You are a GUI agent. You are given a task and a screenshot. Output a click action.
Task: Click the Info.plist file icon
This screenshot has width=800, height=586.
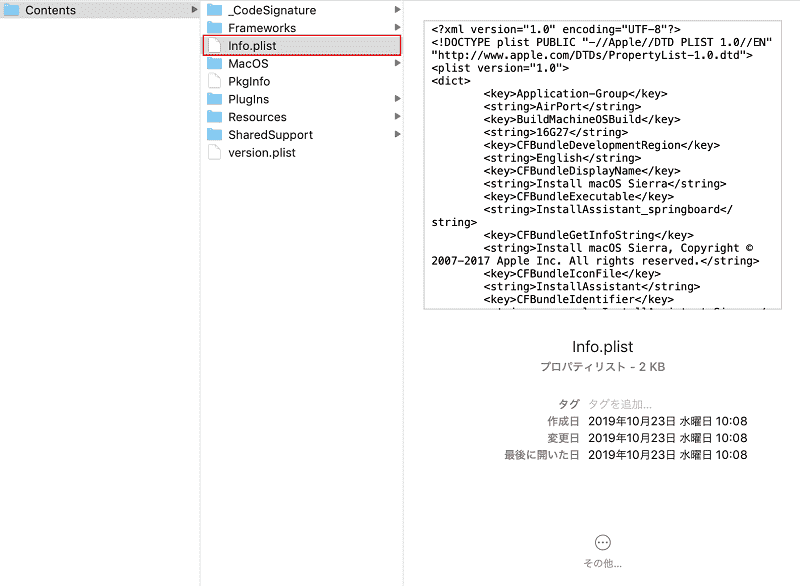[x=215, y=45]
